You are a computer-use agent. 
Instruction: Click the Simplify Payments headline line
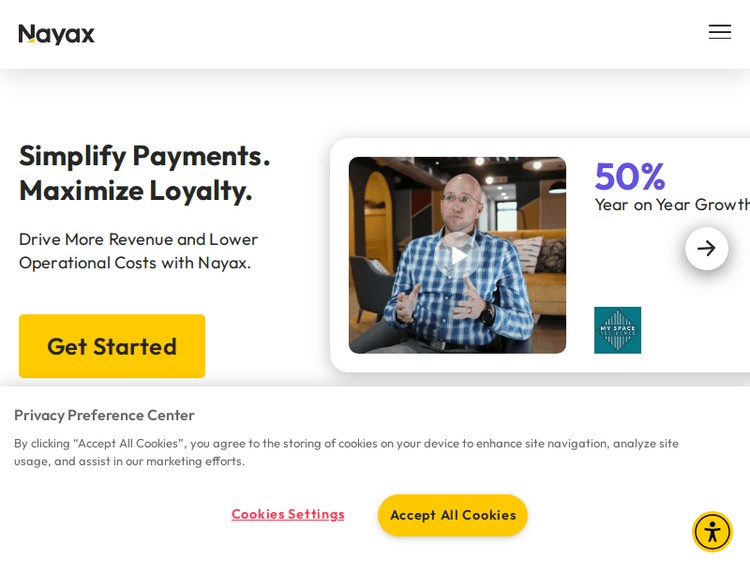pyautogui.click(x=144, y=155)
